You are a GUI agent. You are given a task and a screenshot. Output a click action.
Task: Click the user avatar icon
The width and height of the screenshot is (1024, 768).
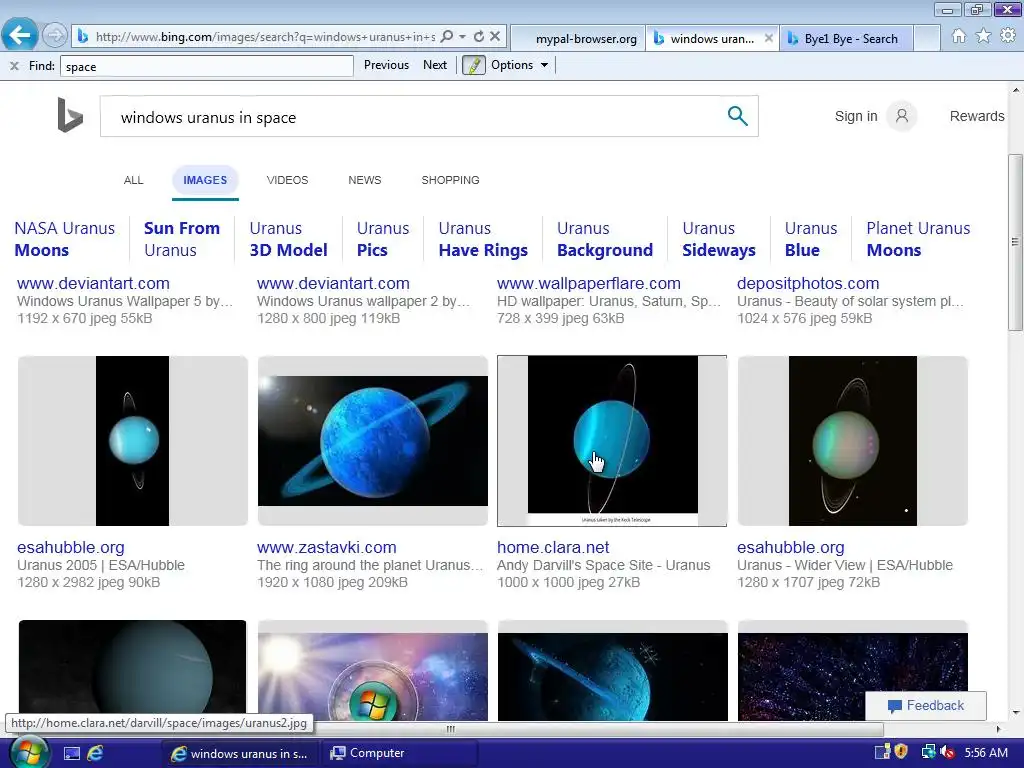(902, 116)
